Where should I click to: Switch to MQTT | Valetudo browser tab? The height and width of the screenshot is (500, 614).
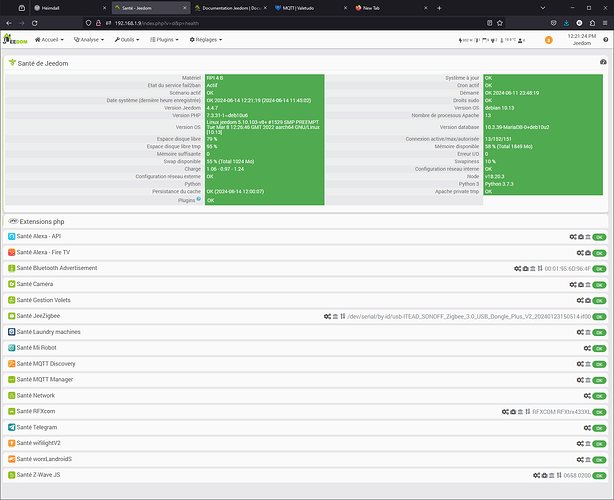point(311,8)
